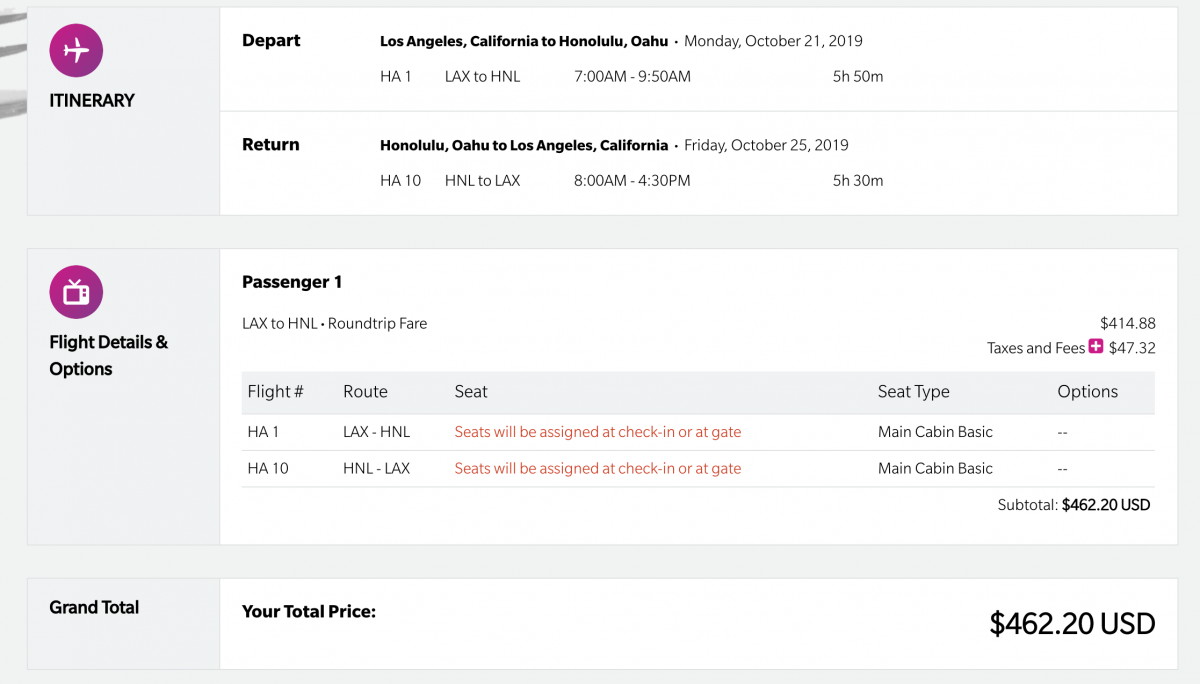This screenshot has height=684, width=1200.
Task: Click the Return section label
Action: [x=270, y=145]
